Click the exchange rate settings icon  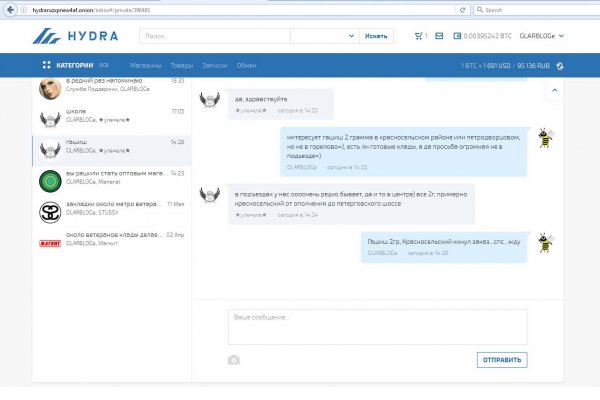coord(559,66)
